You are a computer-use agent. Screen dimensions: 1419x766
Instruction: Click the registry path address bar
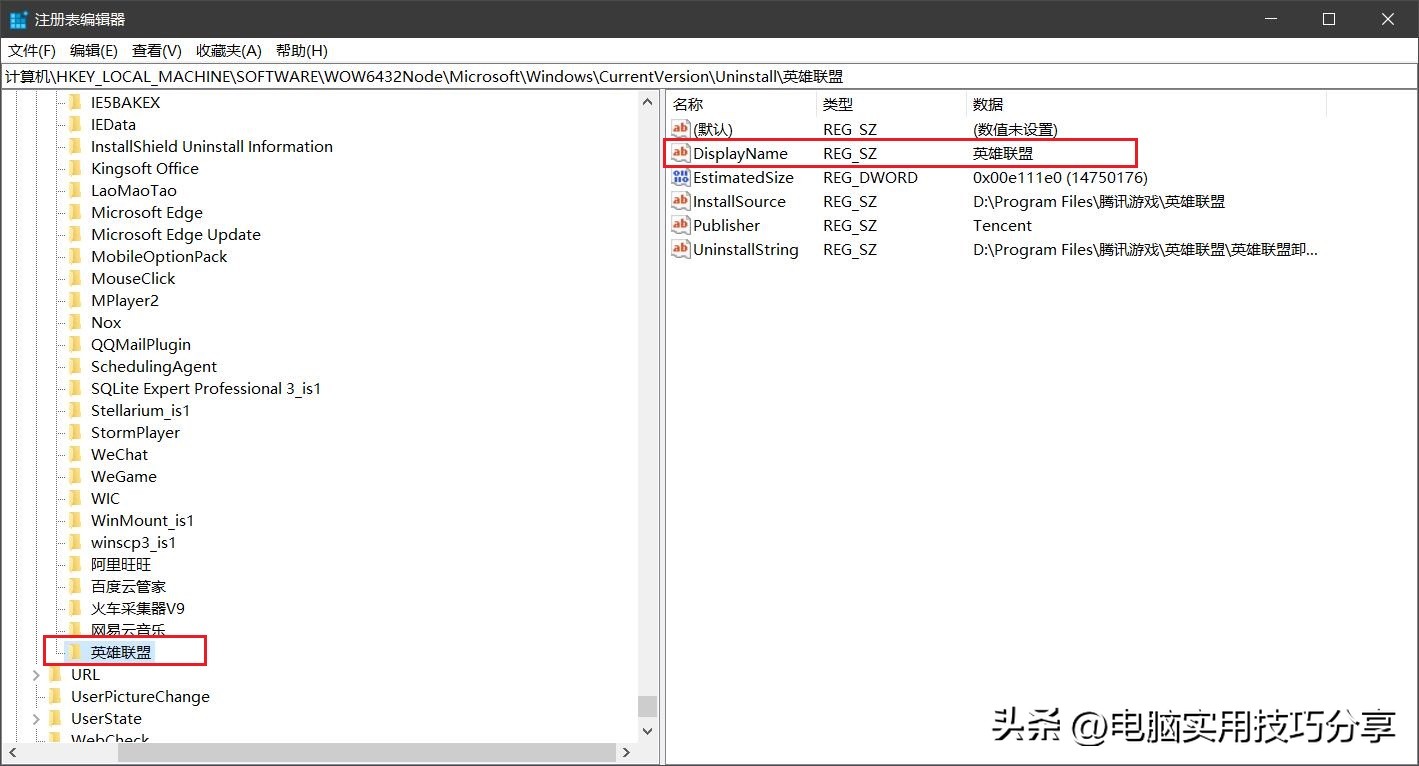pyautogui.click(x=709, y=76)
